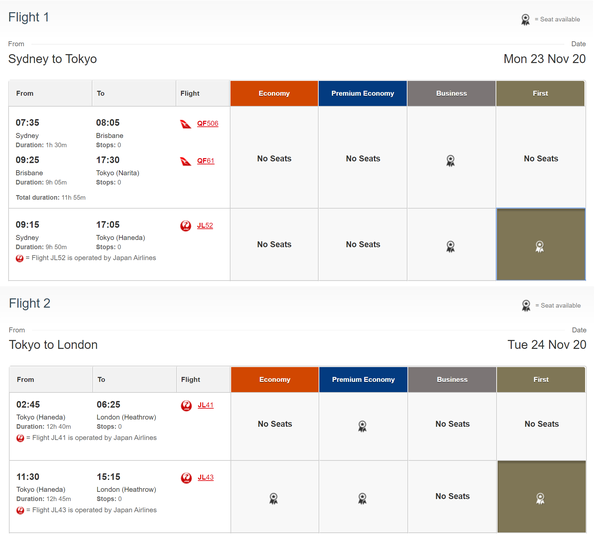596x539 pixels.
Task: Click Japan Airlines logo beside JL52 link
Action: point(185,226)
